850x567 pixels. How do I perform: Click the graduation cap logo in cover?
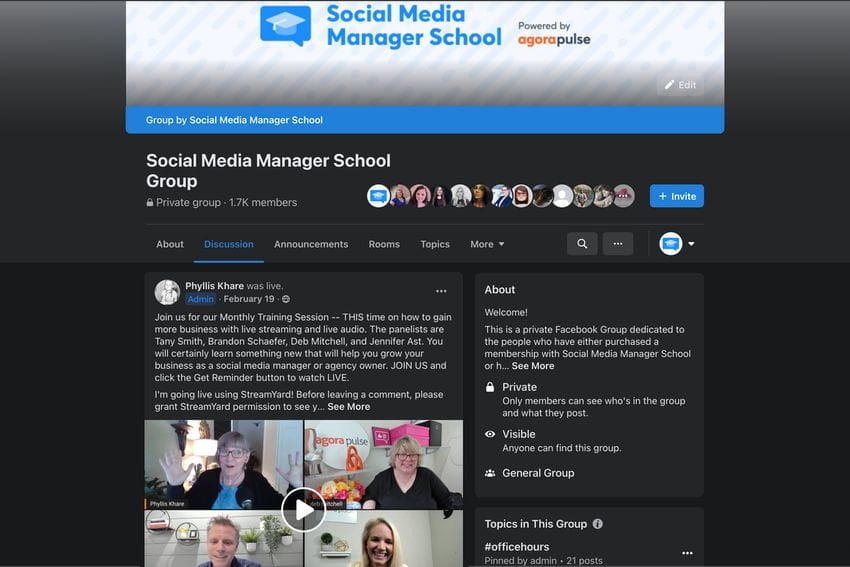tap(286, 25)
